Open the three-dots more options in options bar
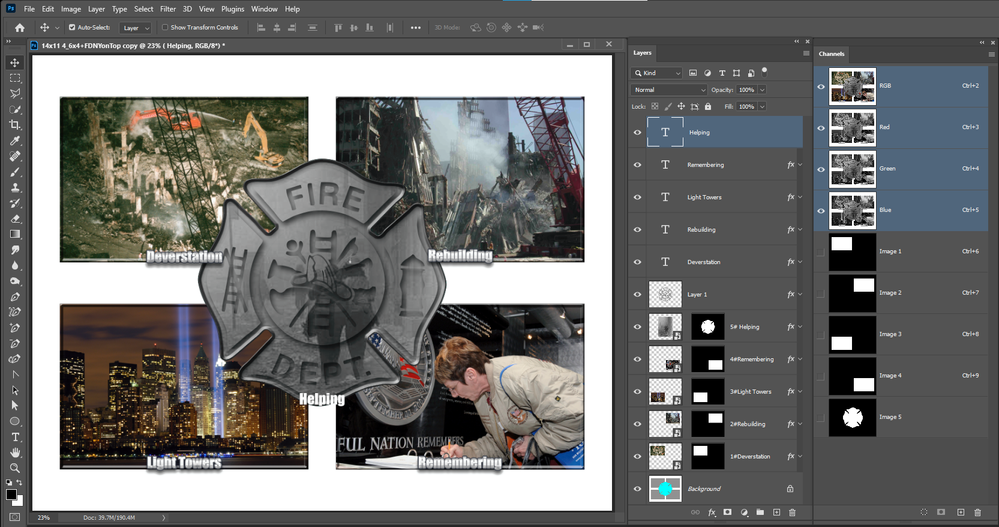This screenshot has width=999, height=527. pyautogui.click(x=415, y=27)
